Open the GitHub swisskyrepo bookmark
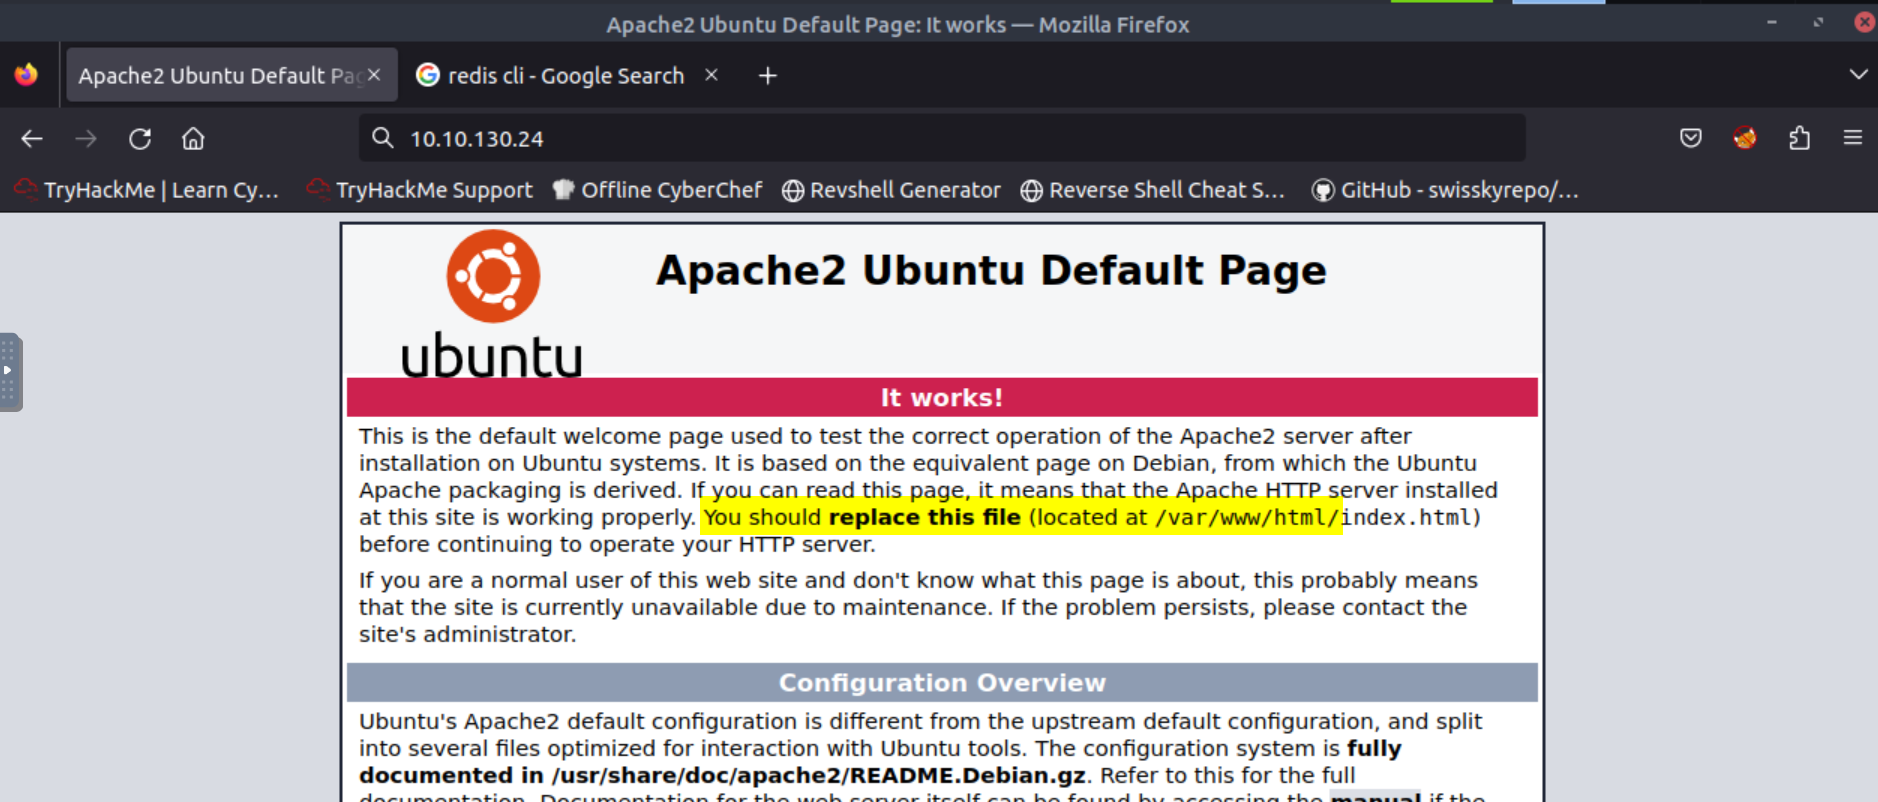The height and width of the screenshot is (802, 1878). (x=1445, y=190)
